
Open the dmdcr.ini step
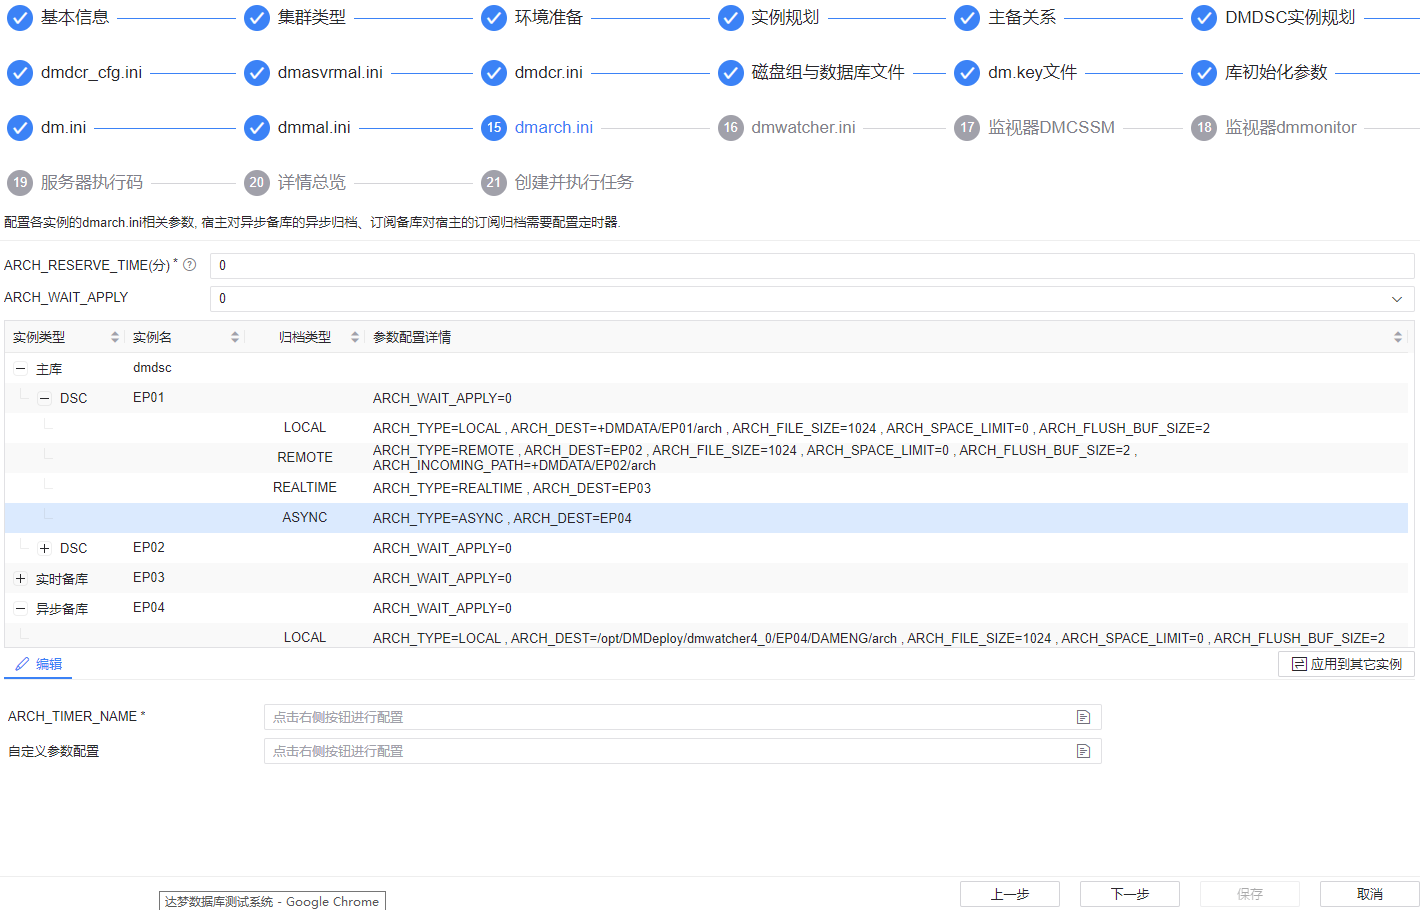coord(532,73)
